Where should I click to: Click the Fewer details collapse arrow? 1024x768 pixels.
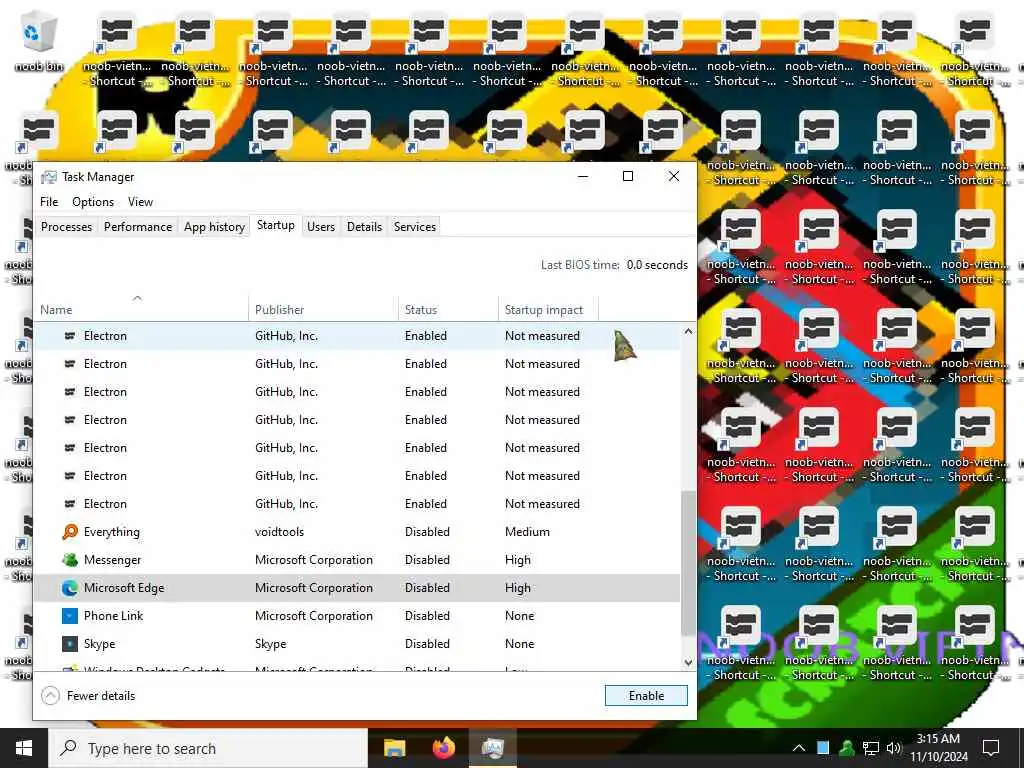click(50, 696)
